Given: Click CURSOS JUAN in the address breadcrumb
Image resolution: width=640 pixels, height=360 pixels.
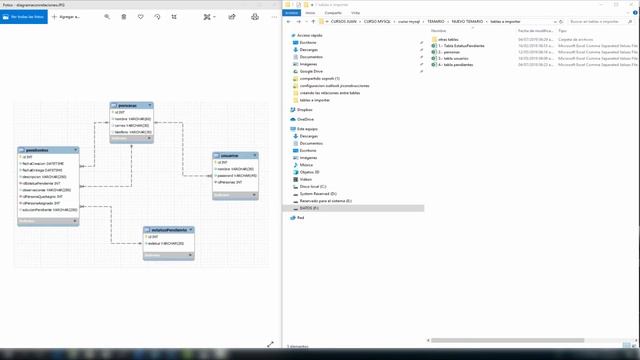Looking at the screenshot, I should click(343, 21).
